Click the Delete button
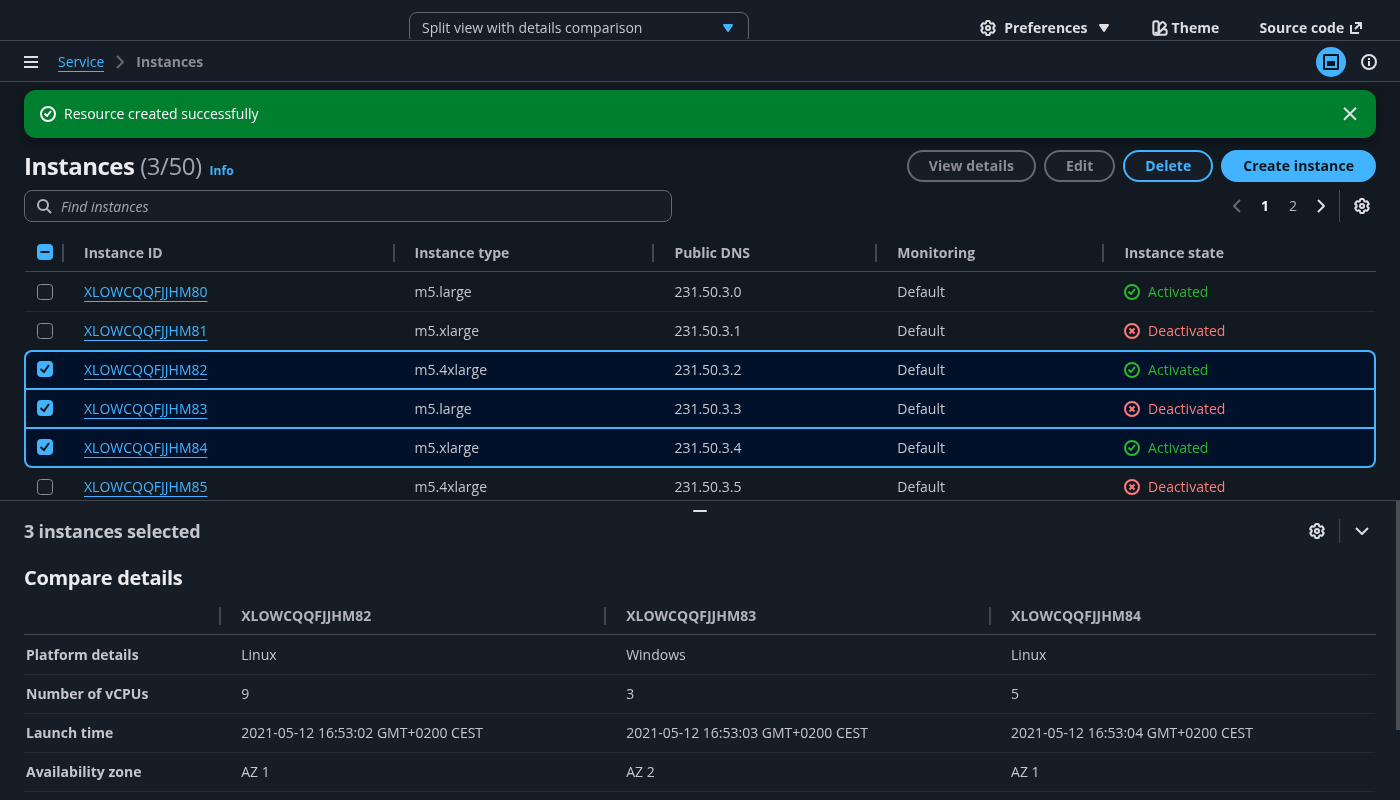Screen dimensions: 1400x800 click(x=1167, y=166)
